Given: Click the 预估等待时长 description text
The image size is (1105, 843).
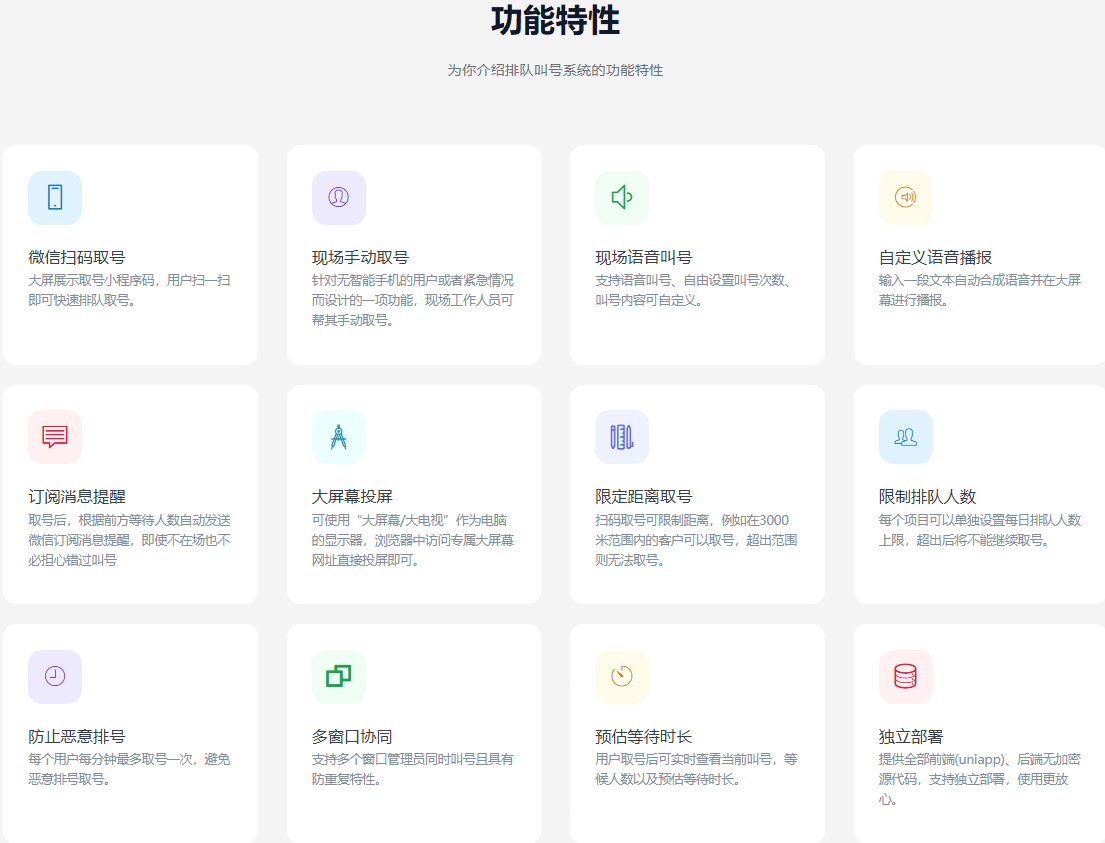Looking at the screenshot, I should (x=696, y=769).
